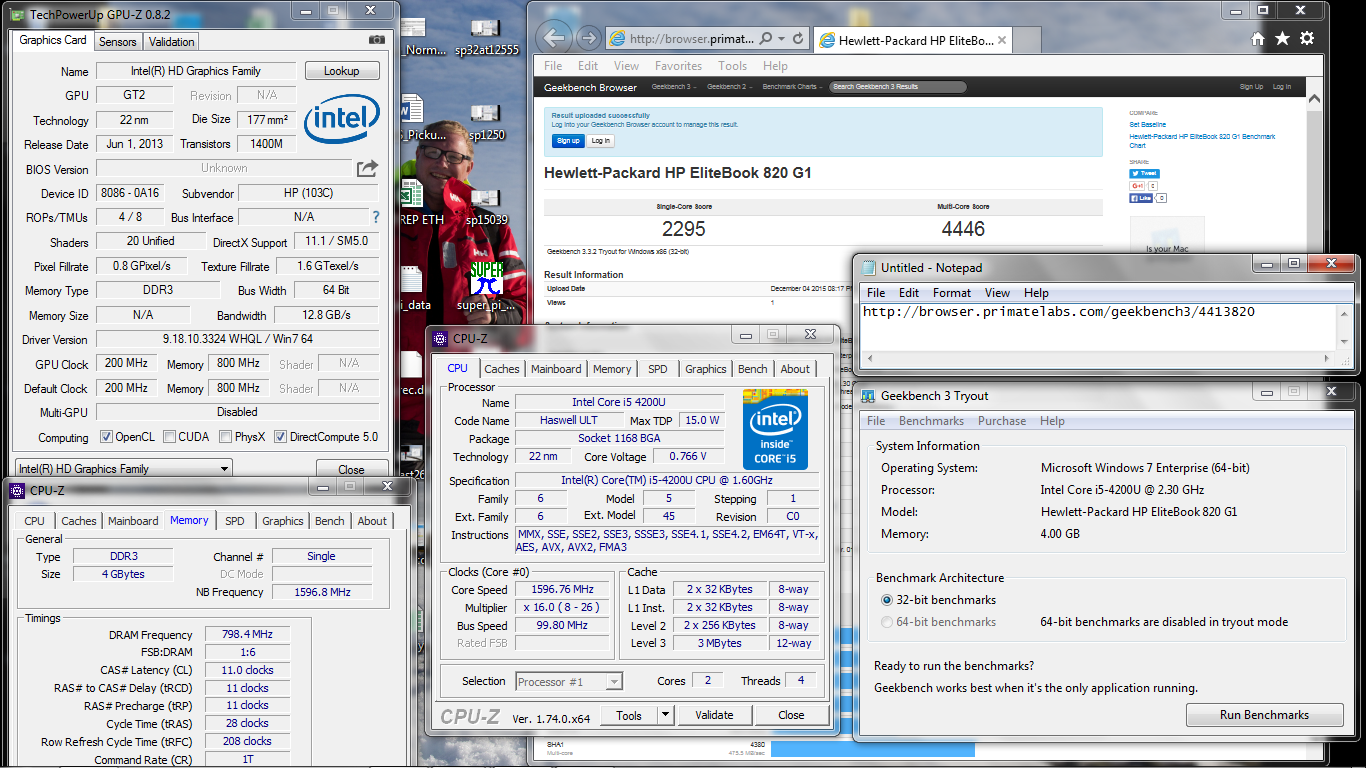Open the Benchmarks menu in Geekbench 3 Tryout
Image resolution: width=1366 pixels, height=768 pixels.
tap(931, 421)
